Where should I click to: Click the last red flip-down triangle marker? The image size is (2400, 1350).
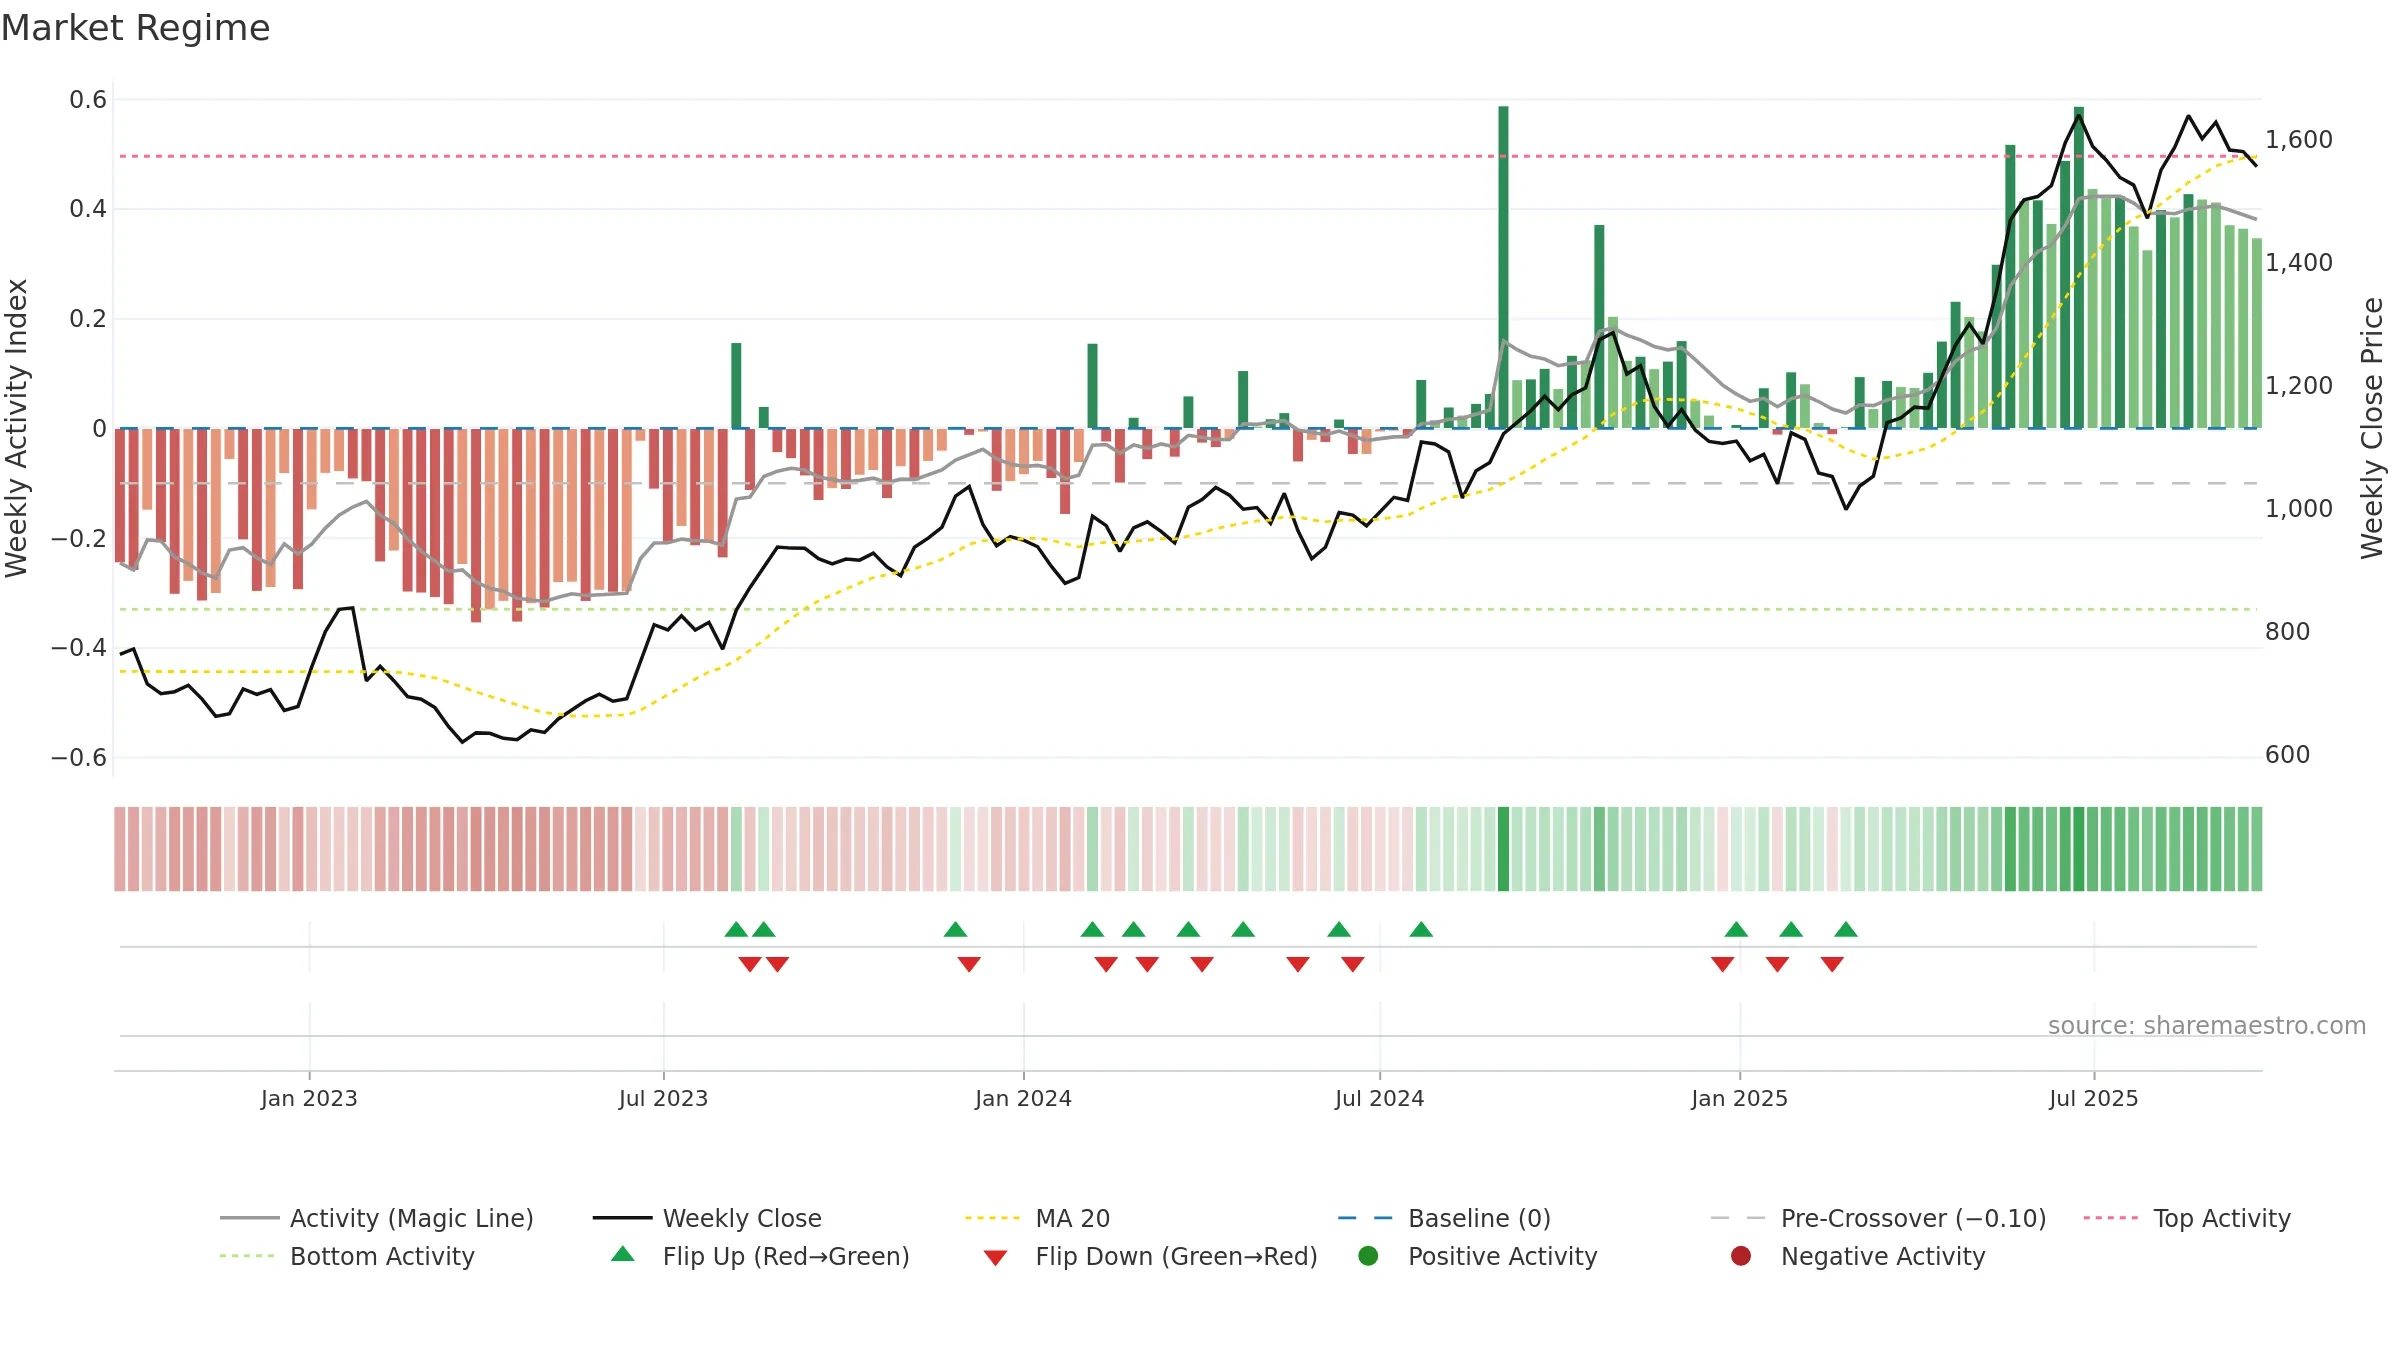click(1832, 964)
